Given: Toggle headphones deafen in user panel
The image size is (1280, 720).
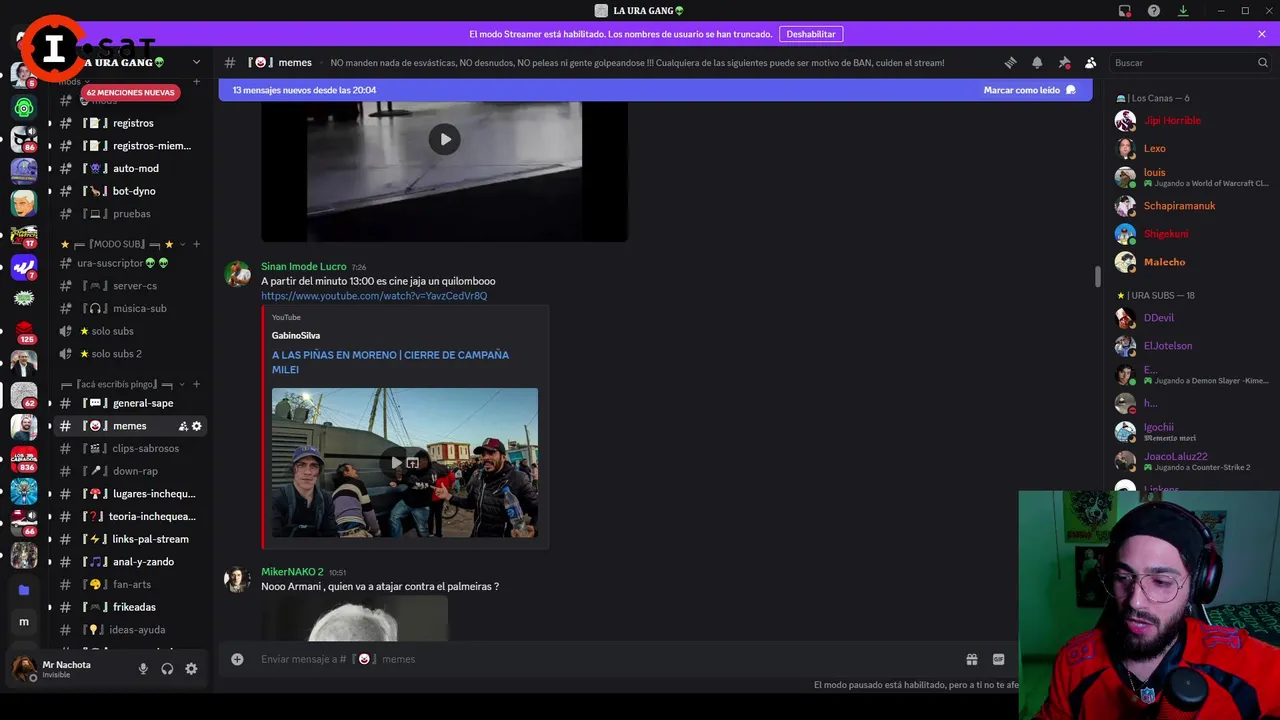Looking at the screenshot, I should pos(167,669).
